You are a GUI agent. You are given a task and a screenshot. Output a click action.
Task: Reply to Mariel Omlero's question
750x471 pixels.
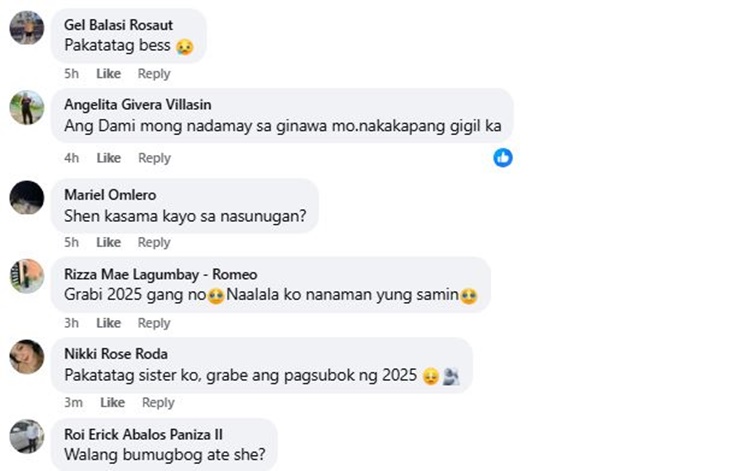[x=154, y=242]
